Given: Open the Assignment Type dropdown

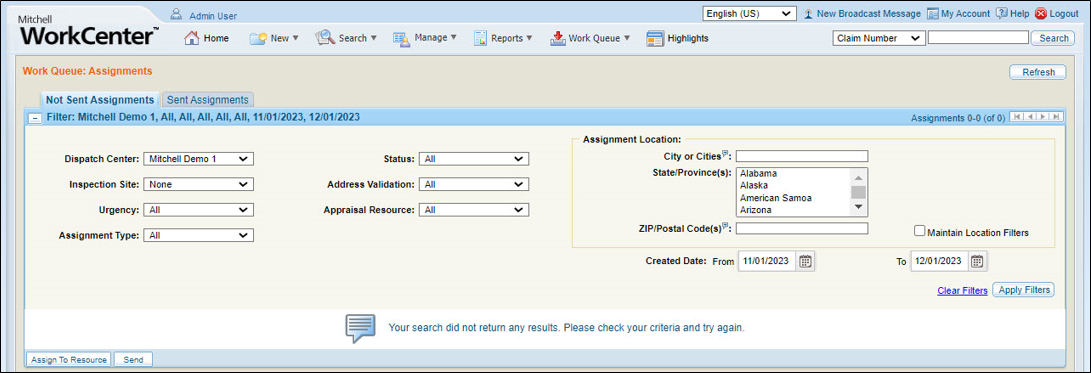Looking at the screenshot, I should coord(198,235).
